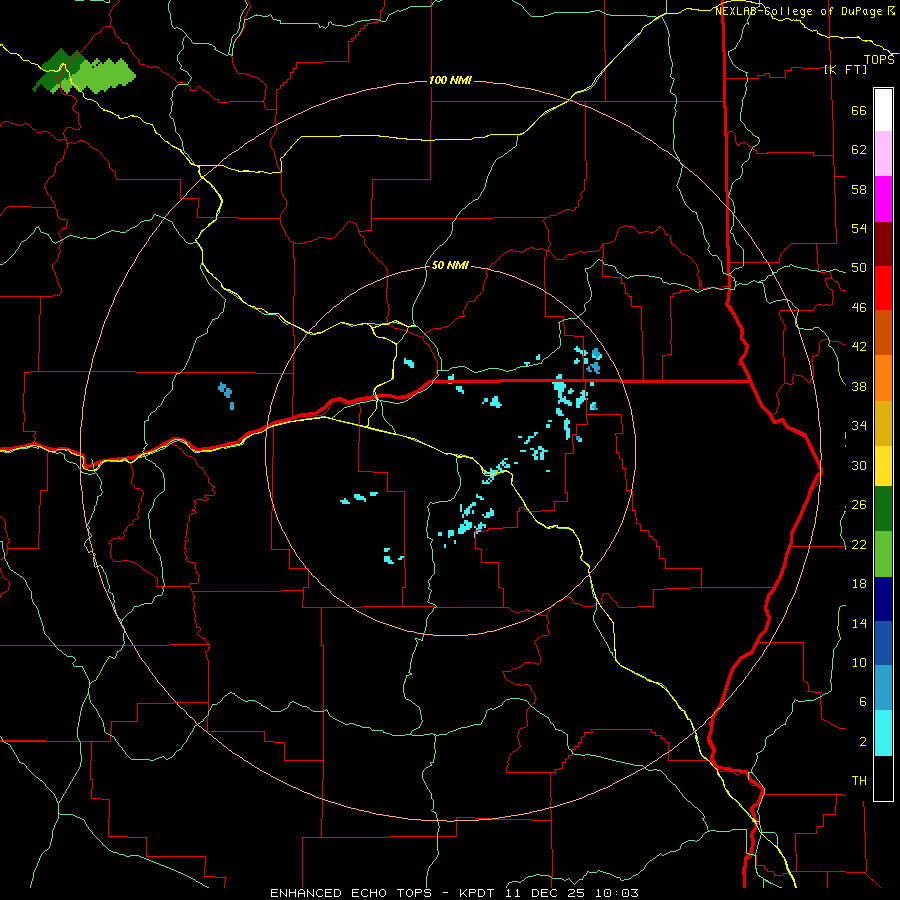The image size is (900, 900).
Task: Click the green echo blob in the northwest corner
Action: click(x=84, y=73)
